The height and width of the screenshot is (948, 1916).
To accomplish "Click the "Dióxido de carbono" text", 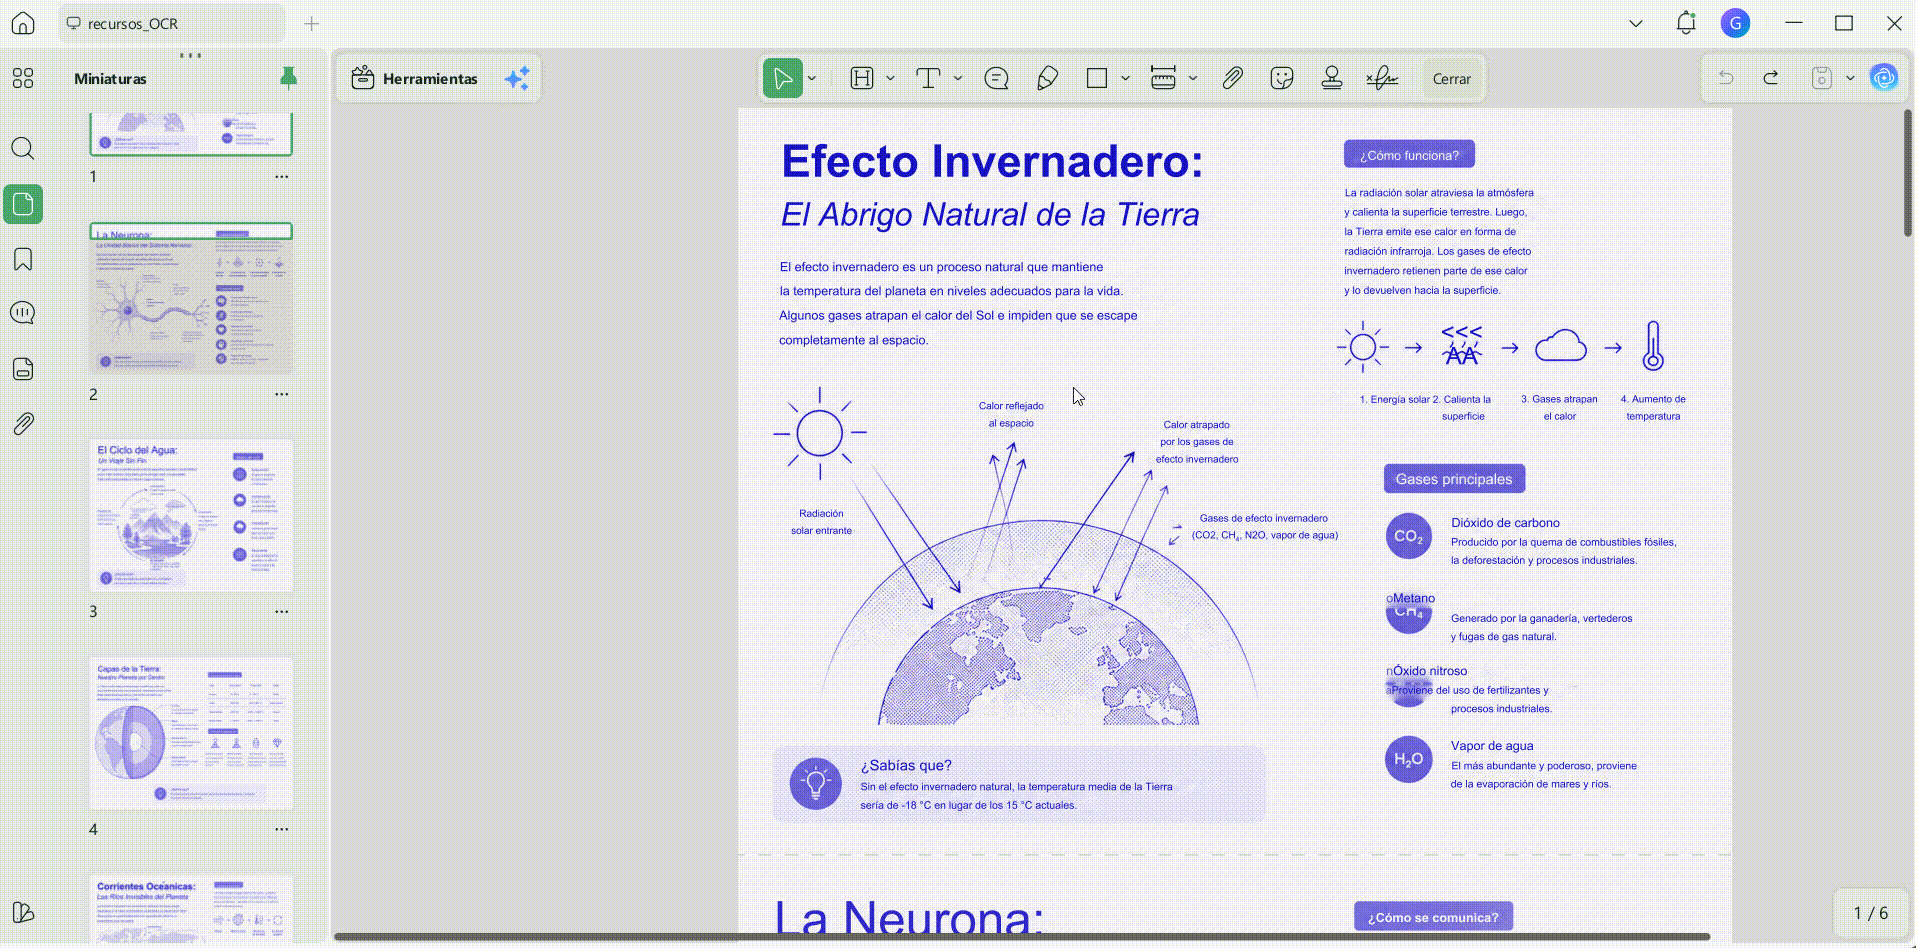I will (x=1505, y=523).
